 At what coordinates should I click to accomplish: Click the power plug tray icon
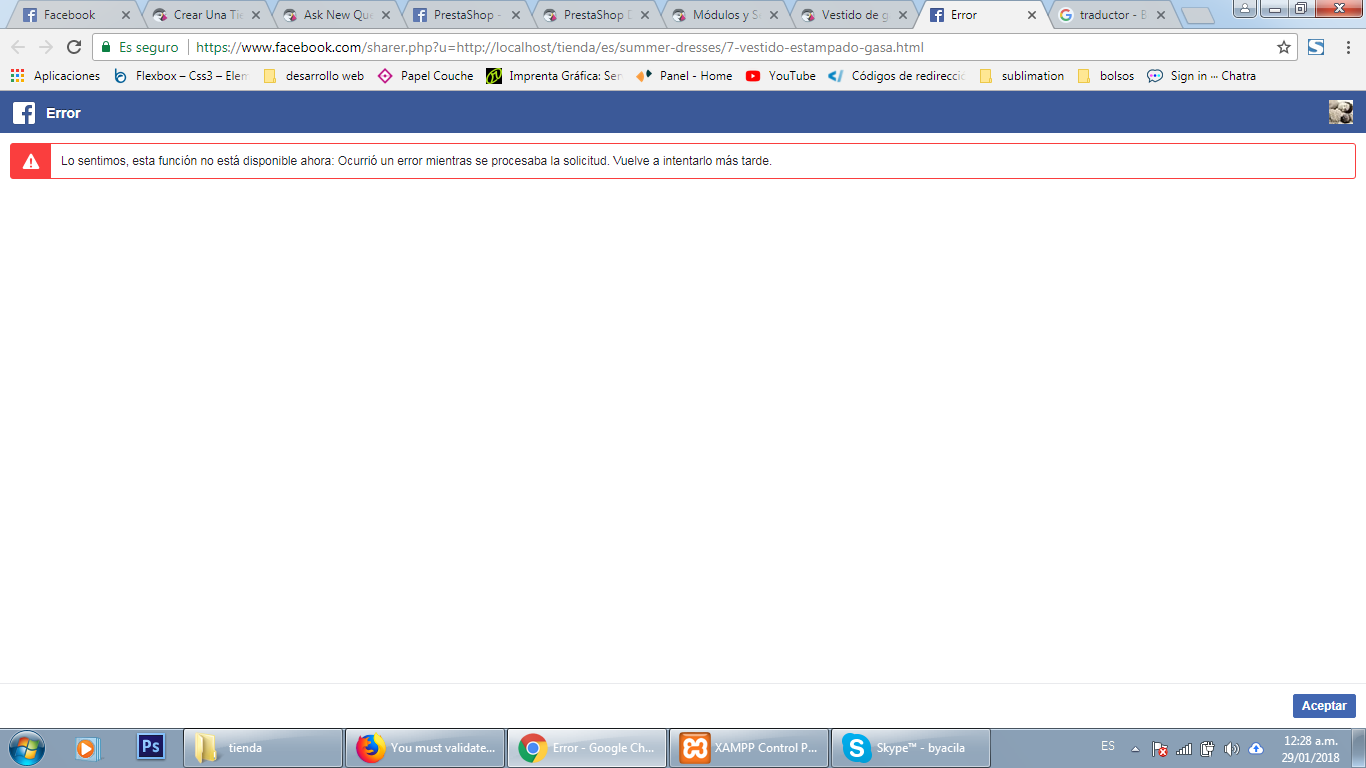pos(1208,749)
